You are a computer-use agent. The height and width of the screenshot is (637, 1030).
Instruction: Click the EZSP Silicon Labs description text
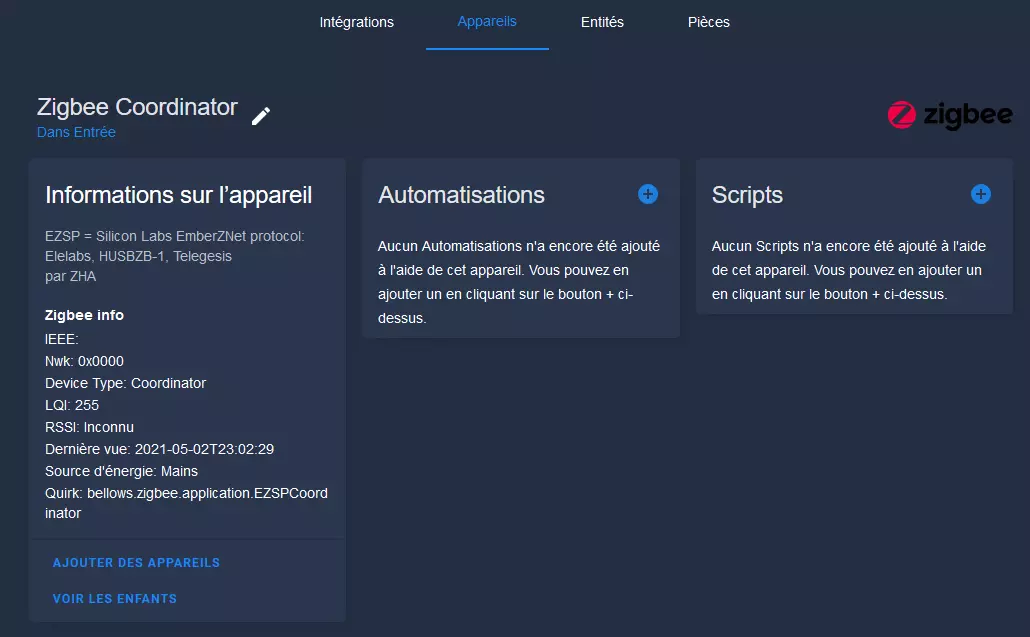174,246
